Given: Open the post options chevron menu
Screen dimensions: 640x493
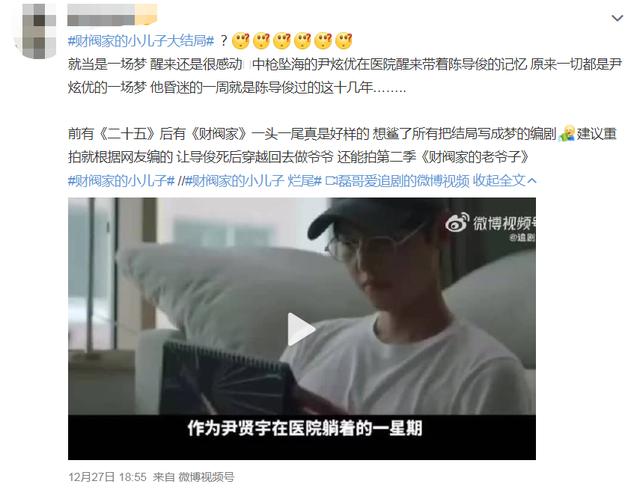Looking at the screenshot, I should (617, 18).
